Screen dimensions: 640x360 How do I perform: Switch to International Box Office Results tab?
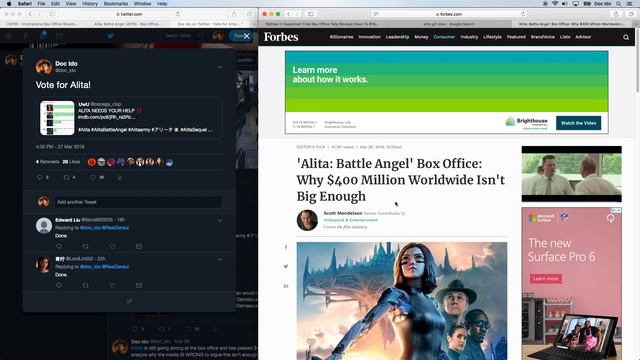pos(43,24)
